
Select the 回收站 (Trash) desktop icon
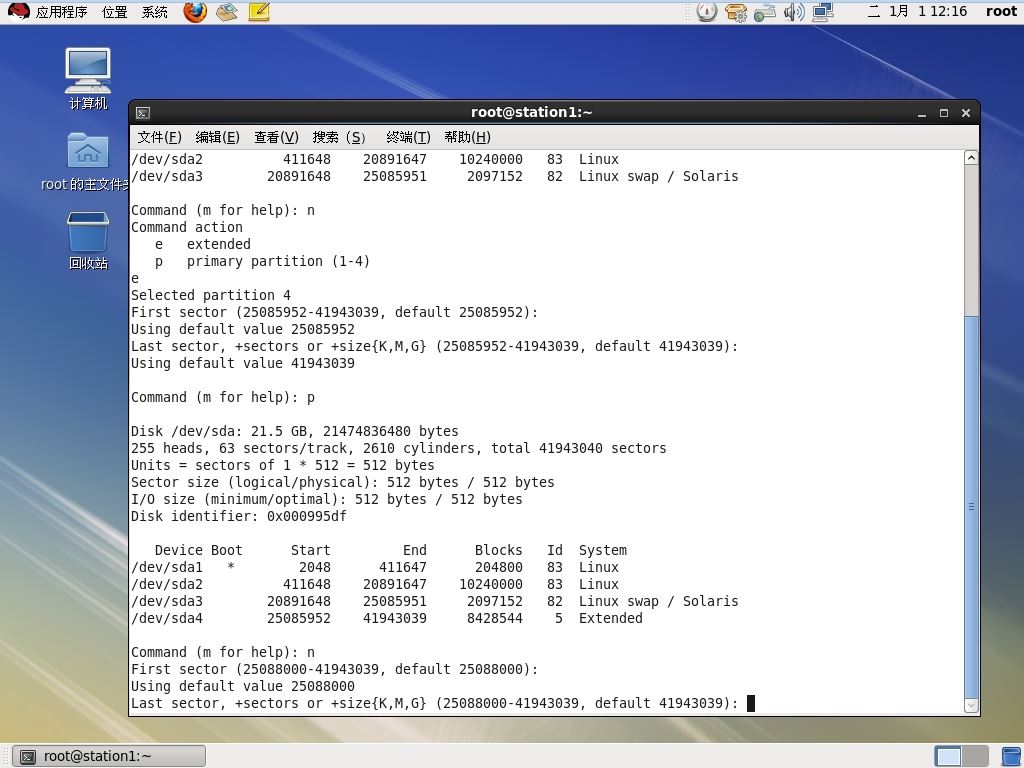click(x=88, y=240)
